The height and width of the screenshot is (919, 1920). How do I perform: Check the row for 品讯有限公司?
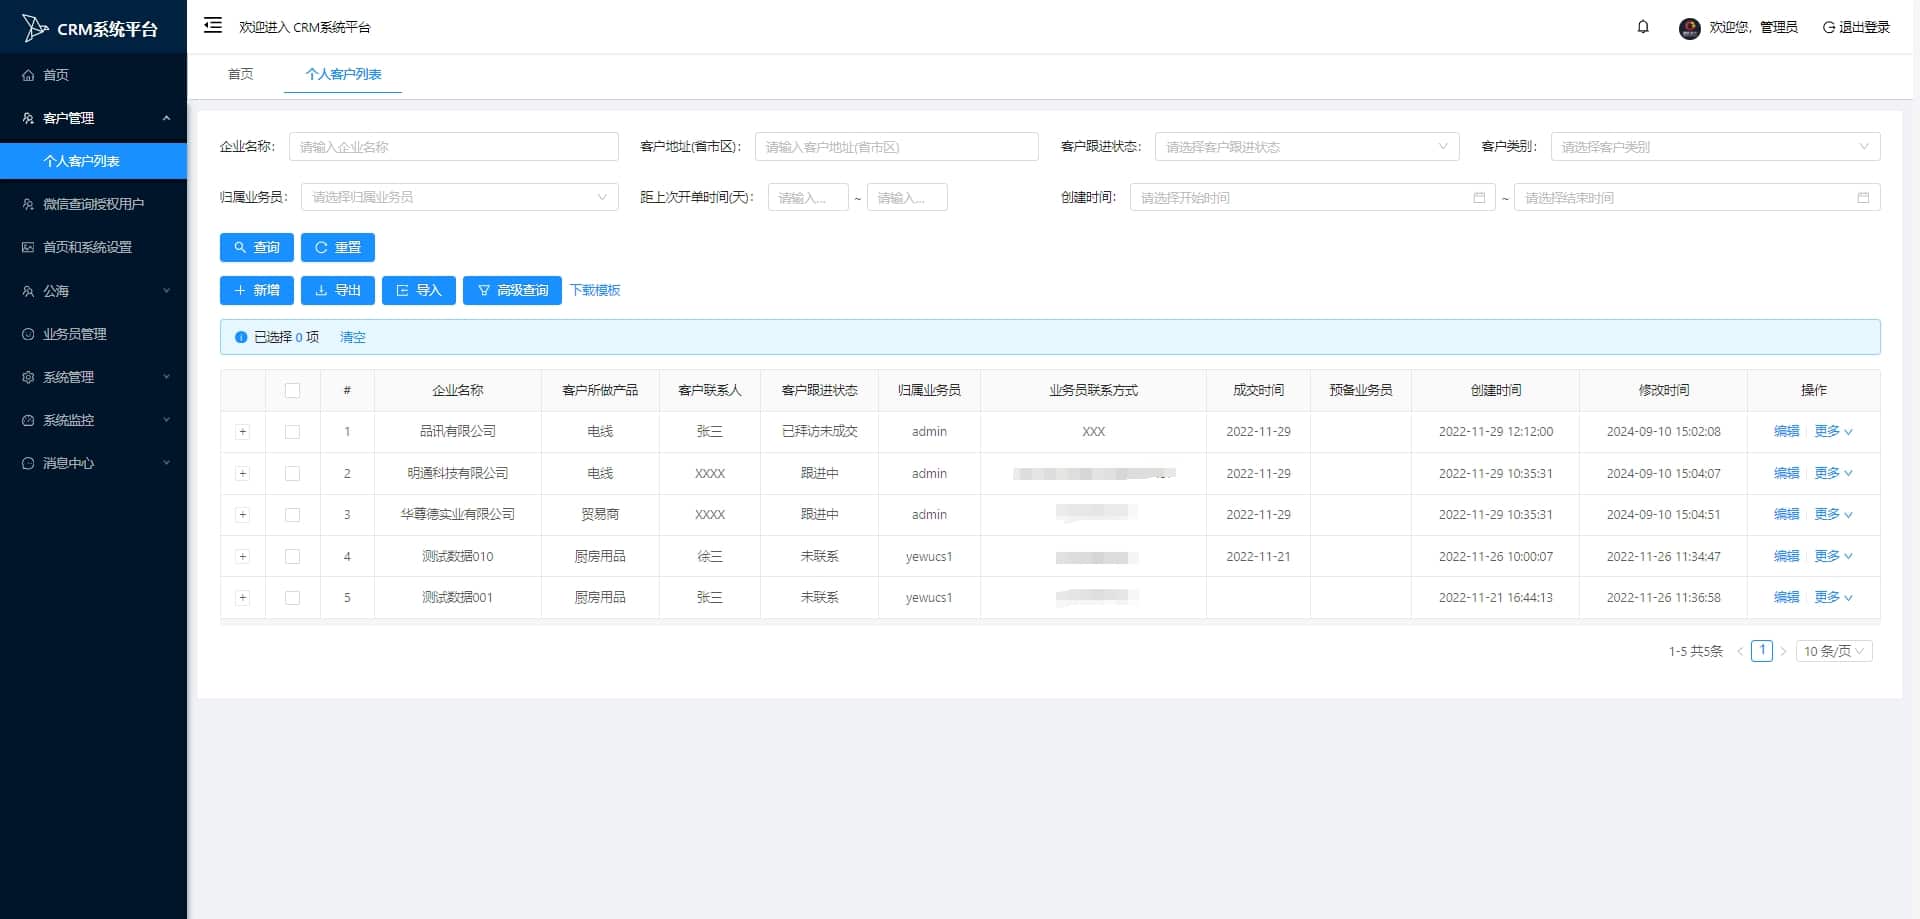click(x=292, y=432)
